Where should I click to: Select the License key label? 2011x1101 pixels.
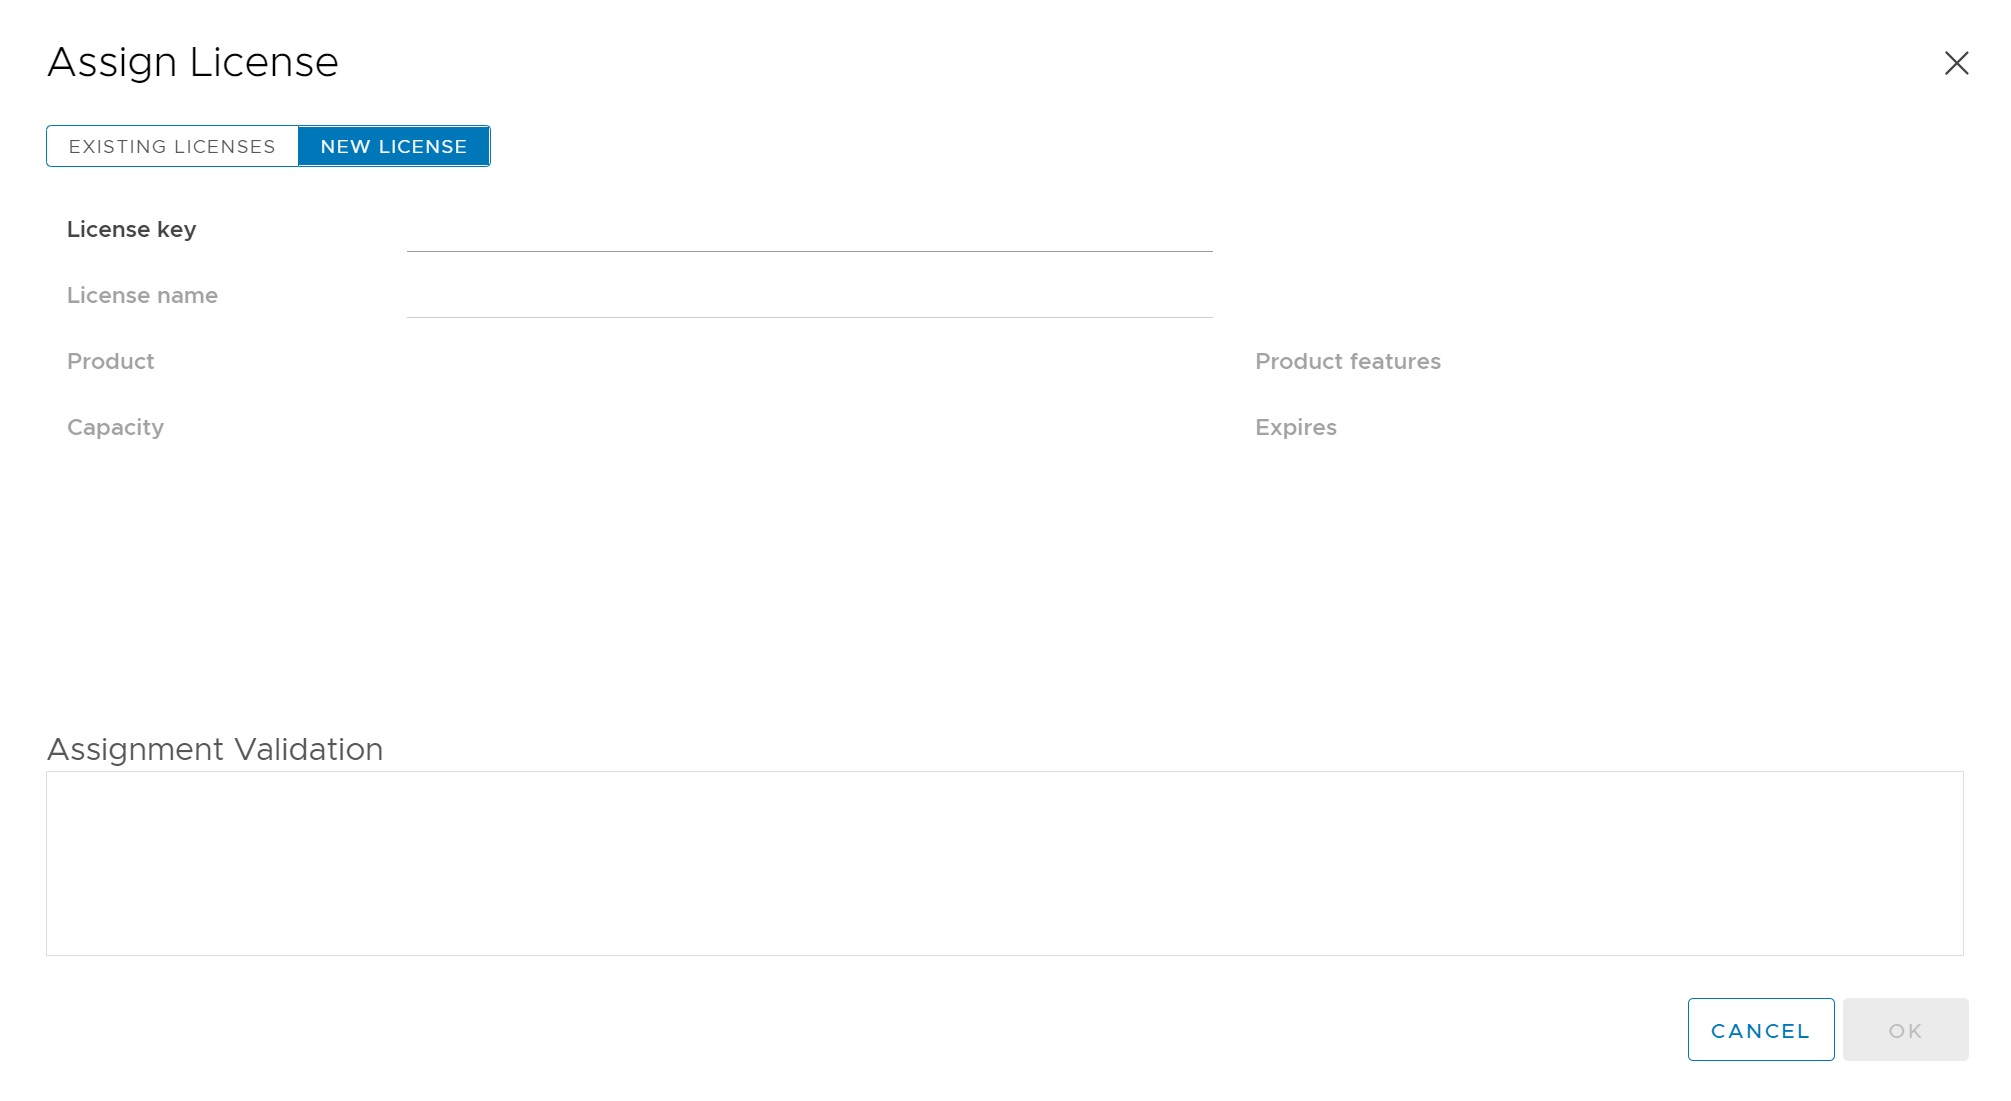click(131, 230)
